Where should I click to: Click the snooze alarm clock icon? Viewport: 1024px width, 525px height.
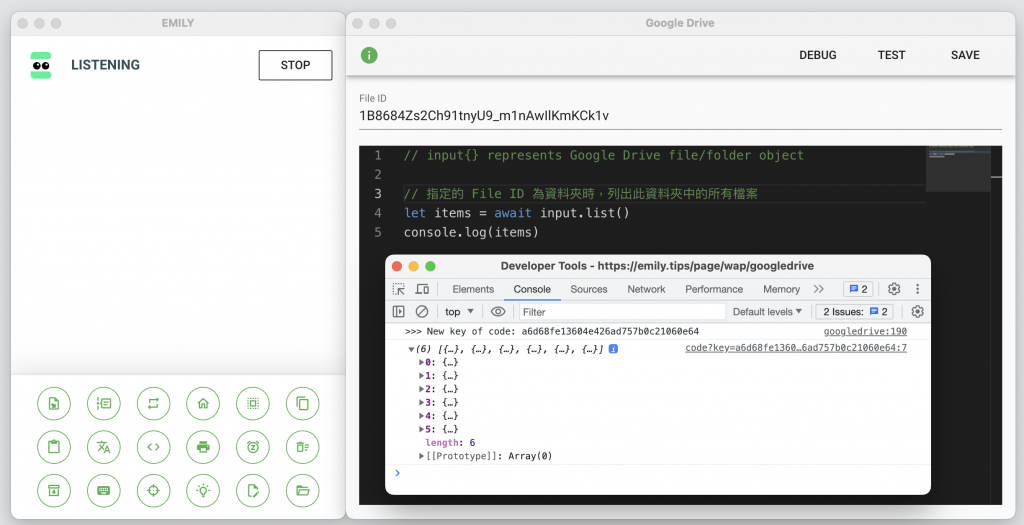(253, 447)
